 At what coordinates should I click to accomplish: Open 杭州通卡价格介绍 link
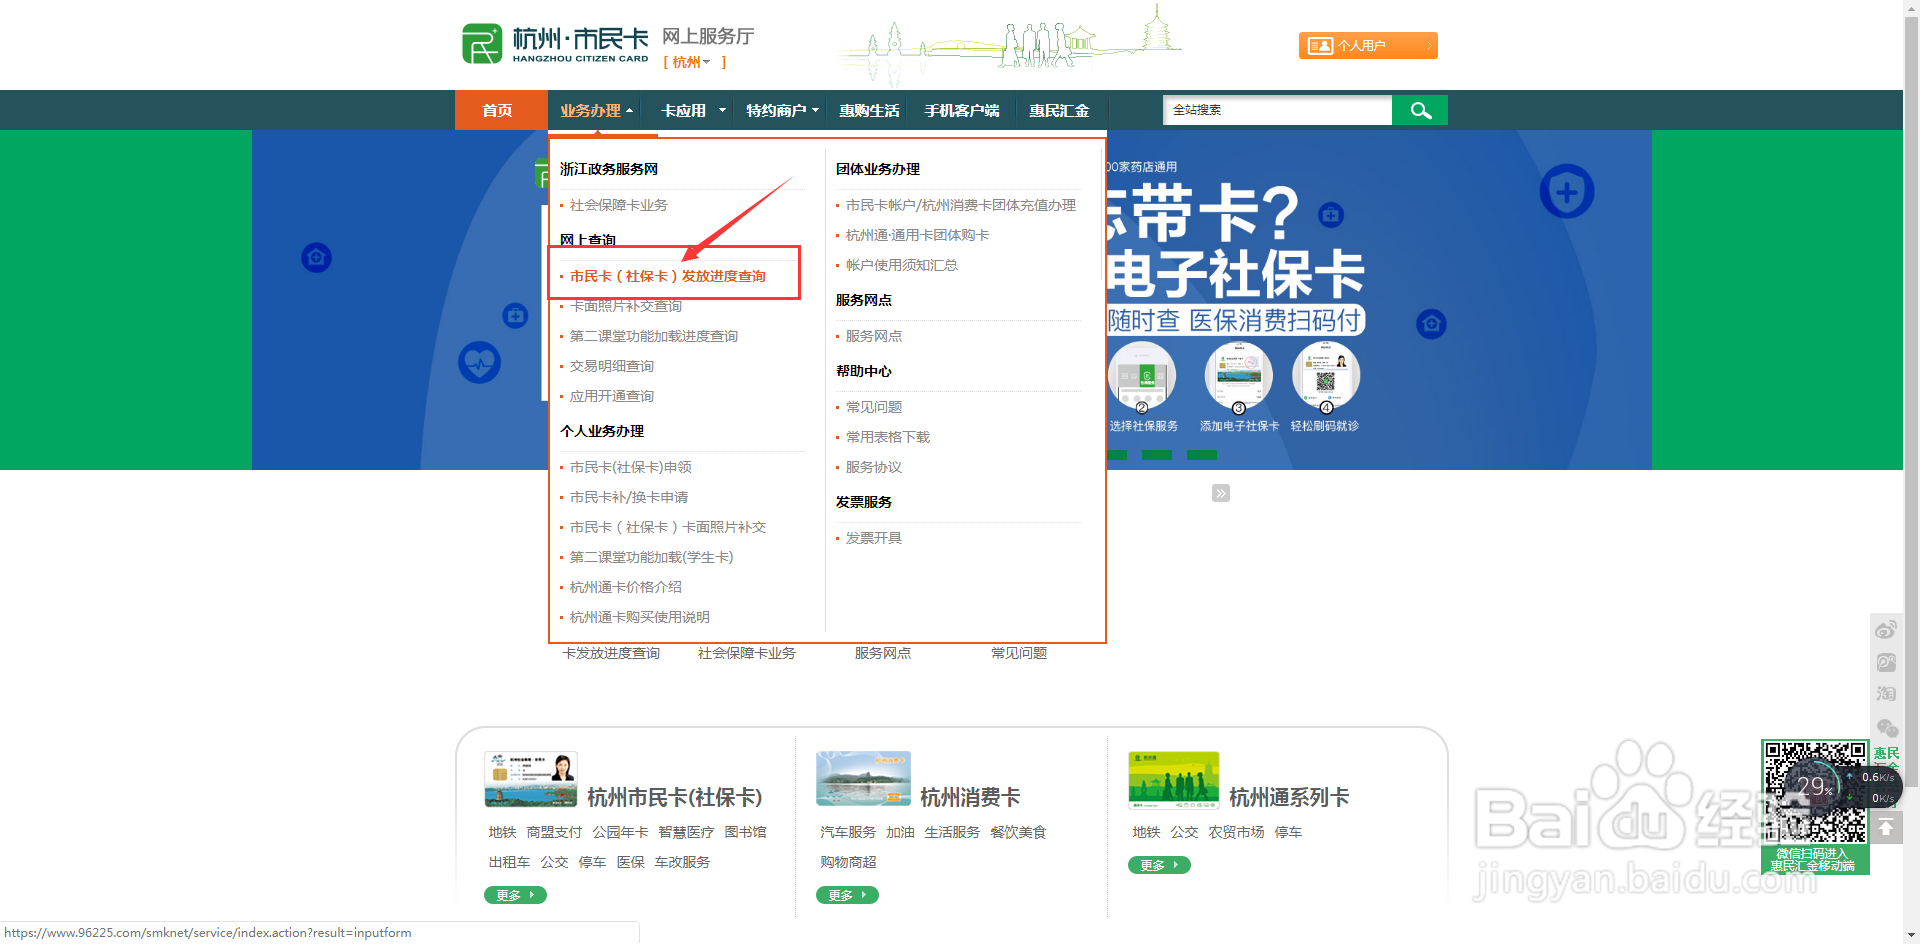point(626,587)
